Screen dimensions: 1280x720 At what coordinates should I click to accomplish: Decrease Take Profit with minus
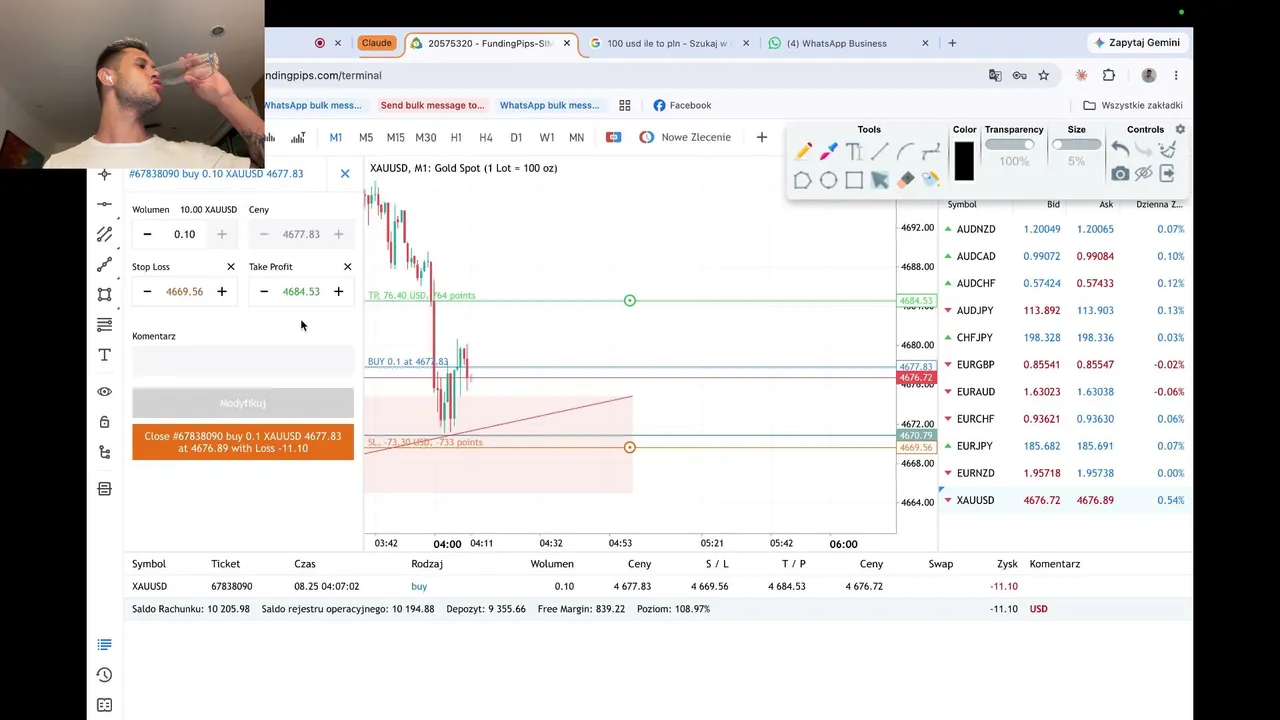(264, 291)
